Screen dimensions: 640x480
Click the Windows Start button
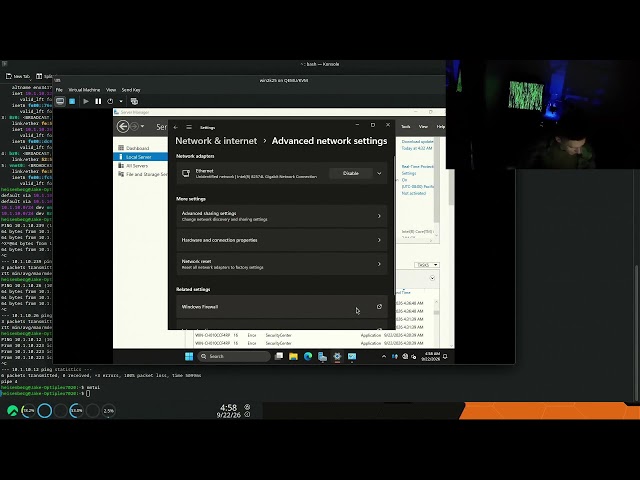point(189,356)
